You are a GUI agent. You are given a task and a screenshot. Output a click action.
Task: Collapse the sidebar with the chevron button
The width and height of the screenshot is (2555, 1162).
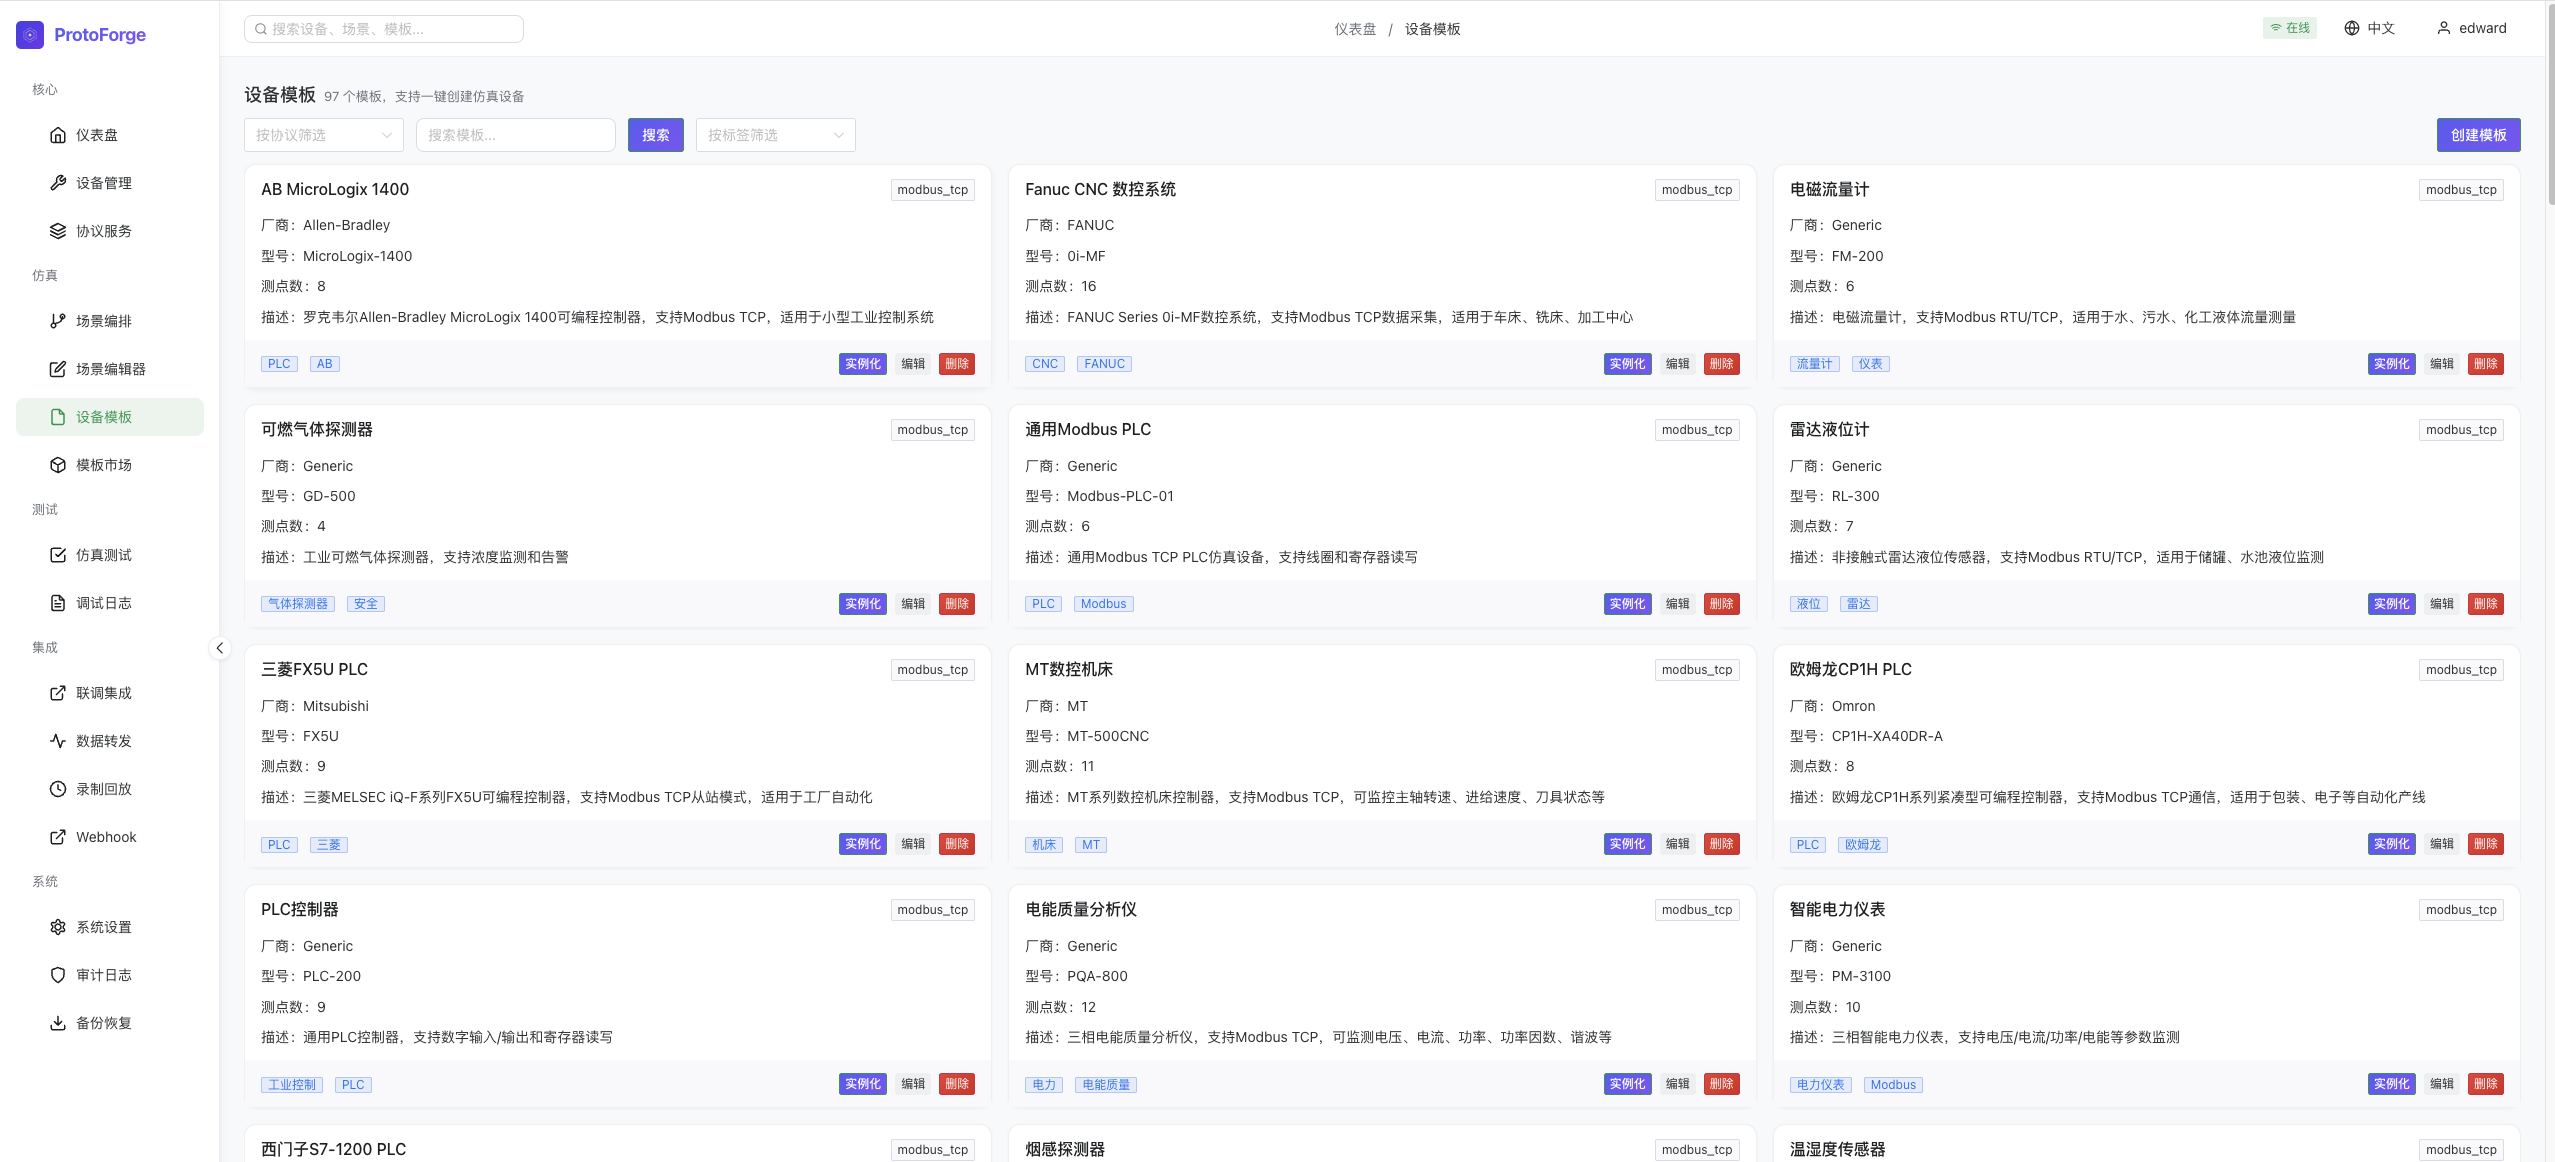tap(220, 648)
